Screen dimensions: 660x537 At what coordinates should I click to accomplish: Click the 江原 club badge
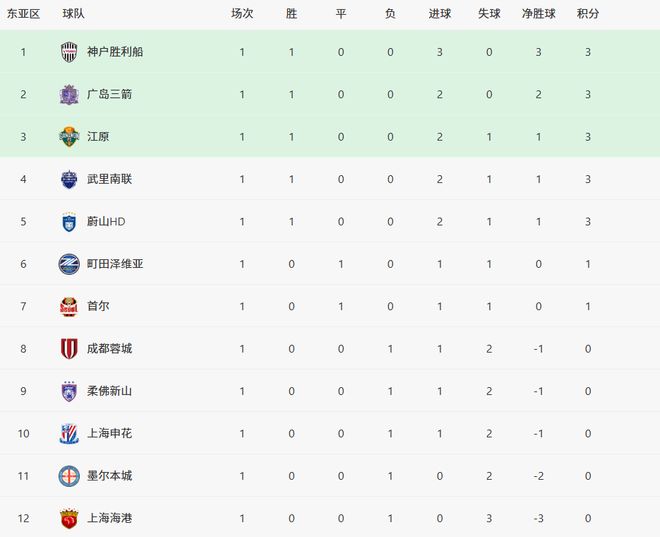coord(69,137)
